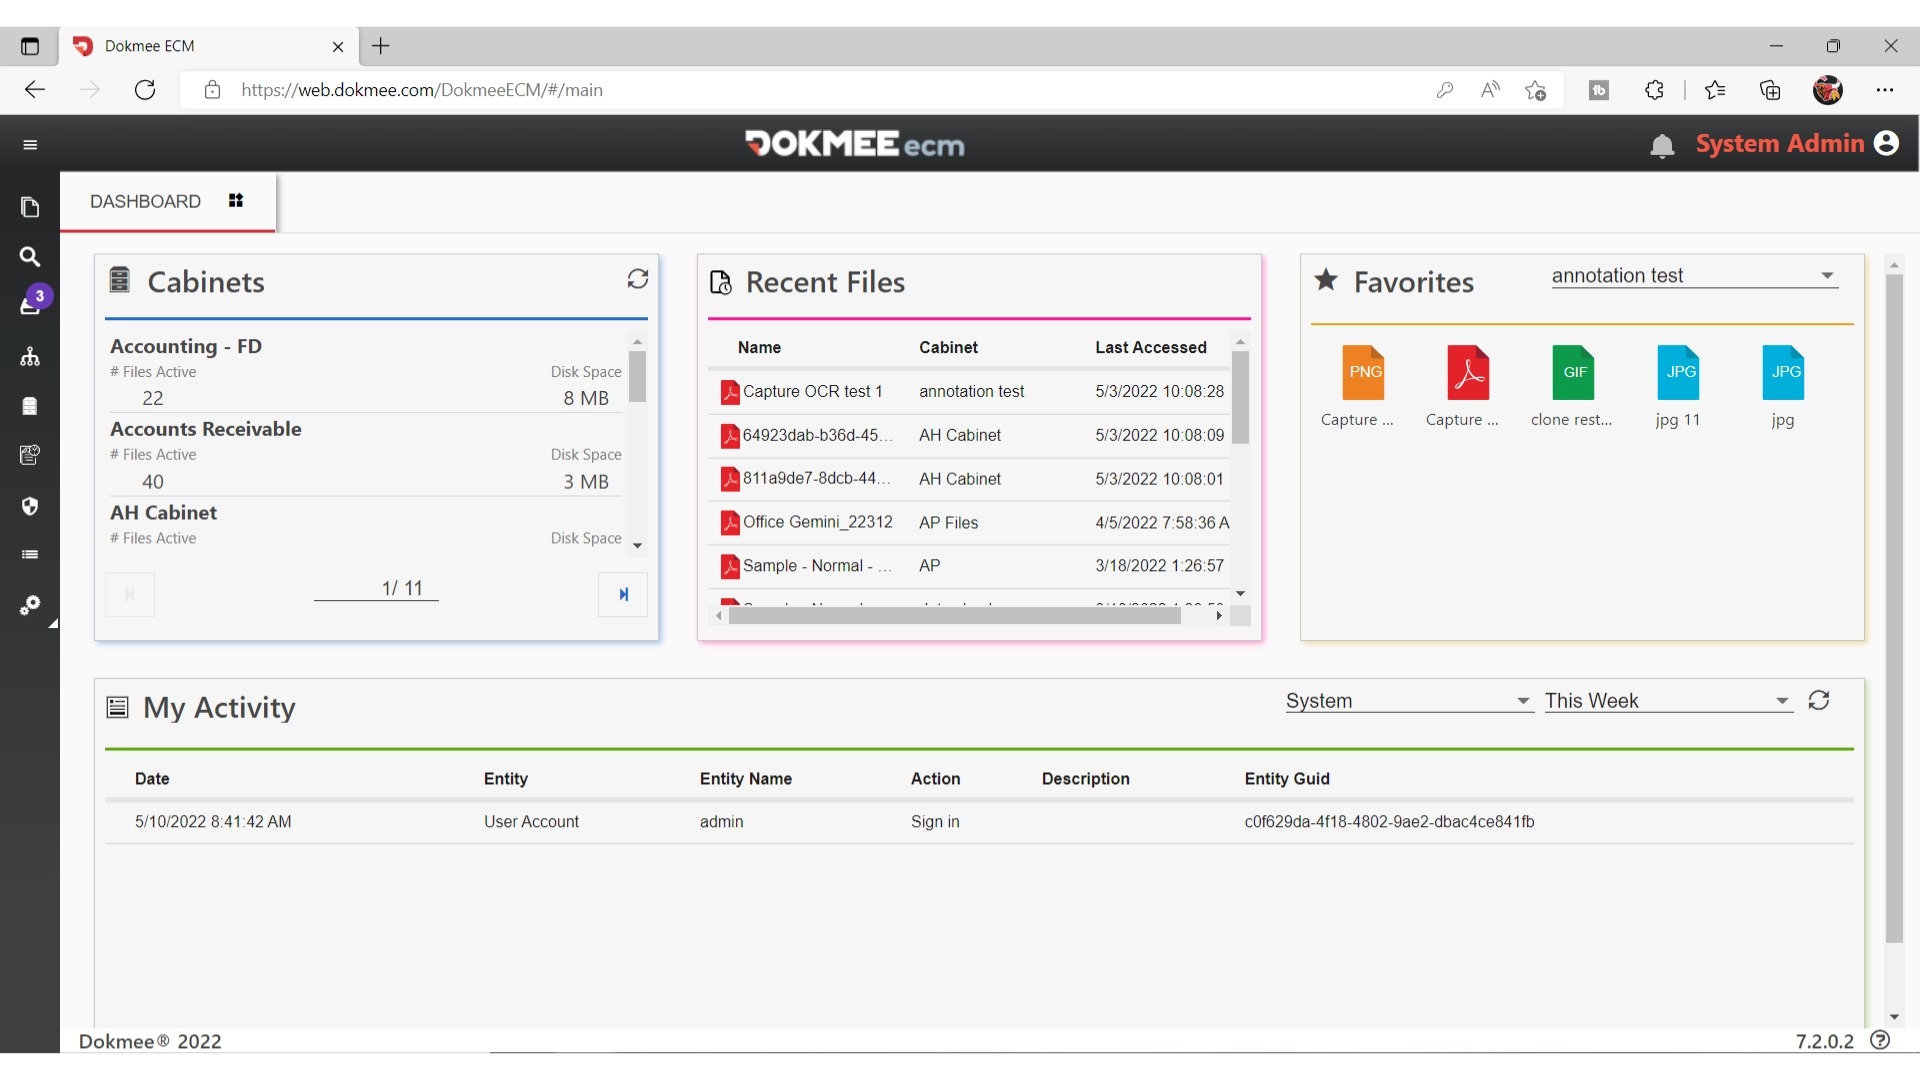Open the browser collections icon
The image size is (1920, 1080).
pyautogui.click(x=1770, y=90)
